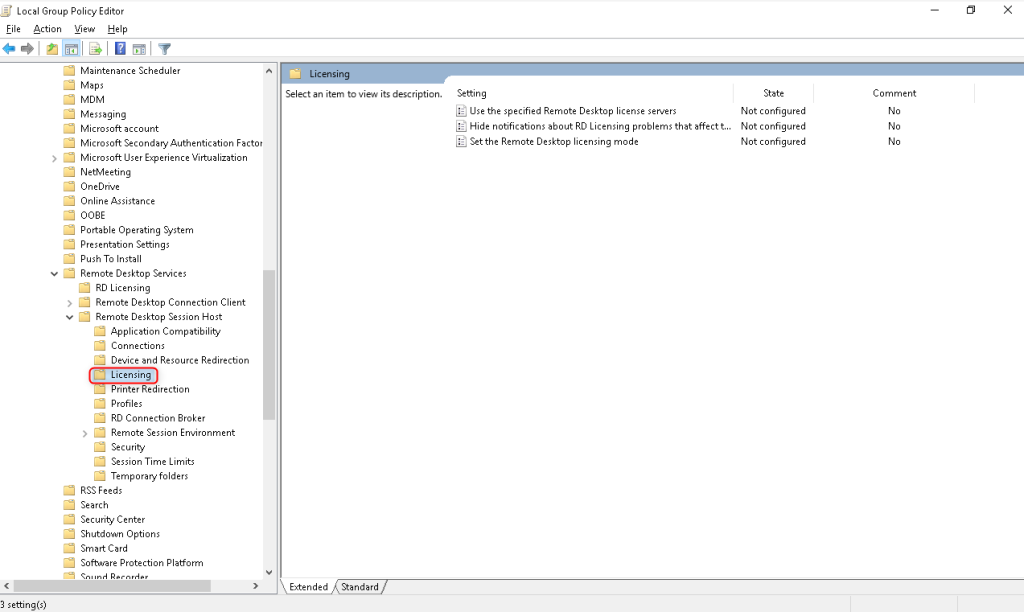Collapse the Remote Desktop Services node
Image resolution: width=1024 pixels, height=612 pixels.
click(x=54, y=274)
